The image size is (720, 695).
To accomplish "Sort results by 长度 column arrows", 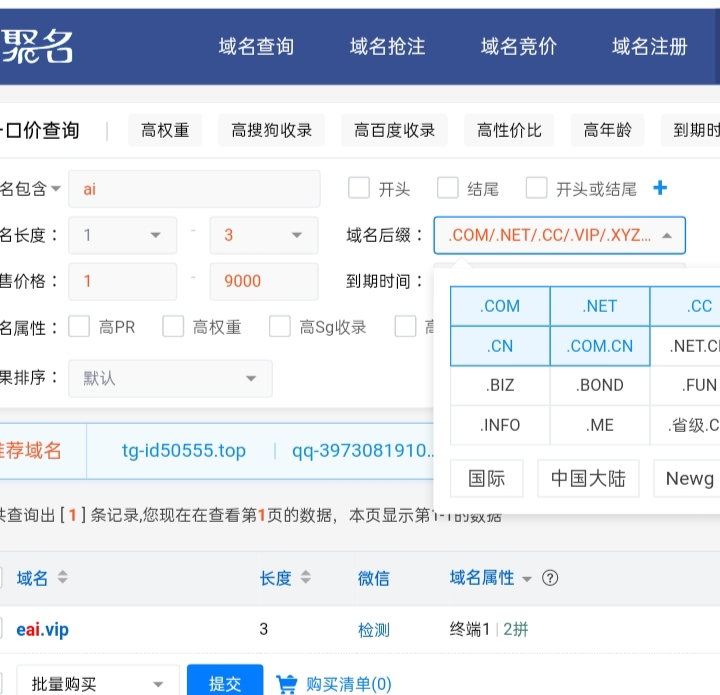I will [306, 578].
